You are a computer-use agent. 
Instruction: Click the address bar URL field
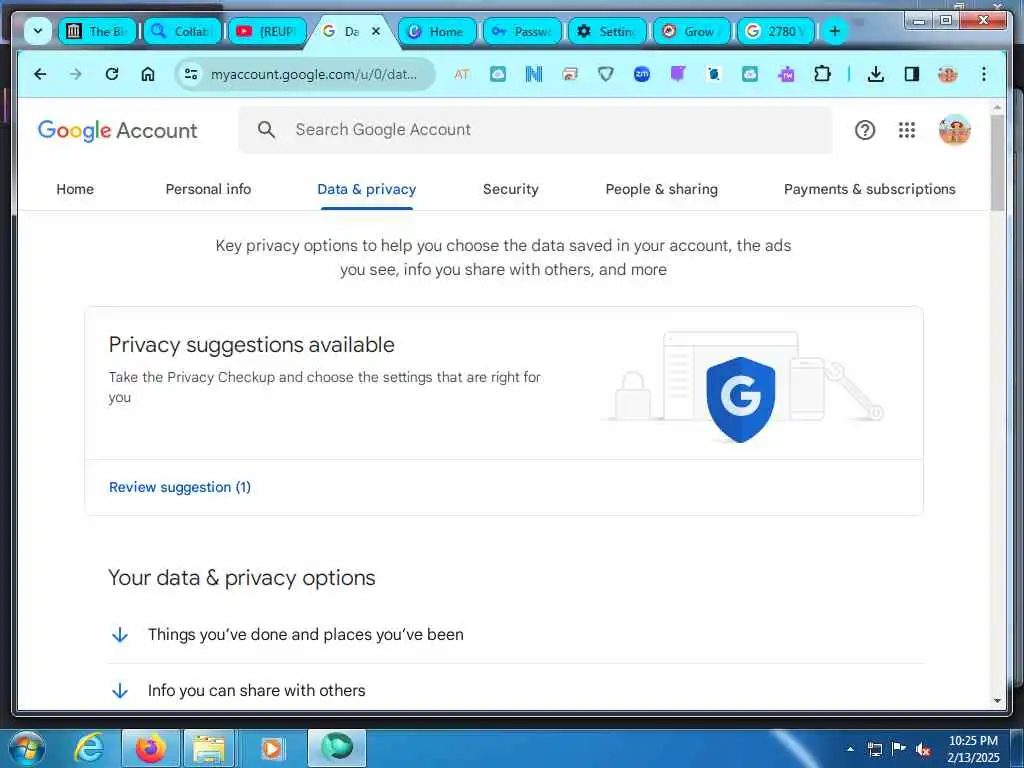[x=313, y=74]
